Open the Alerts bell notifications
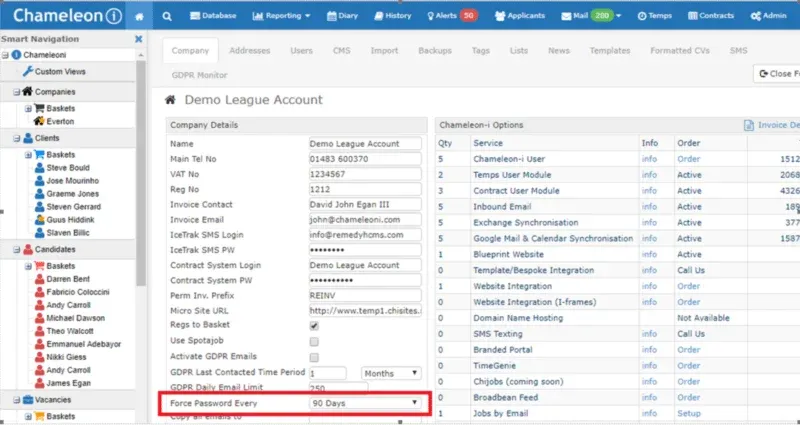 tap(450, 16)
